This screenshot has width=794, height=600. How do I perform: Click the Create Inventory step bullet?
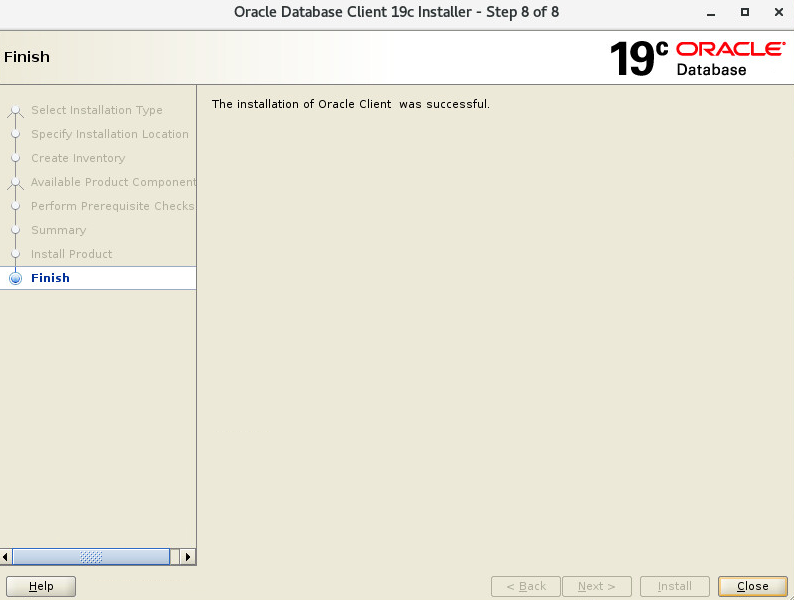point(16,158)
